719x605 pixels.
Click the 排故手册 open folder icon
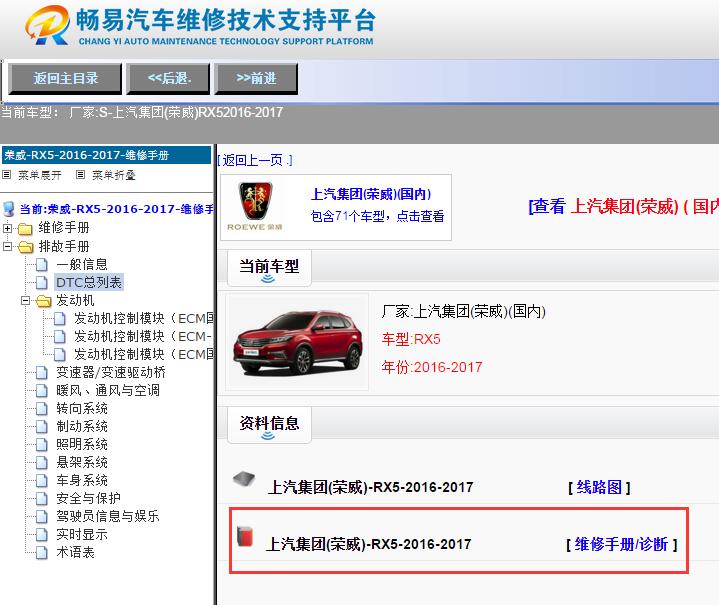point(26,247)
